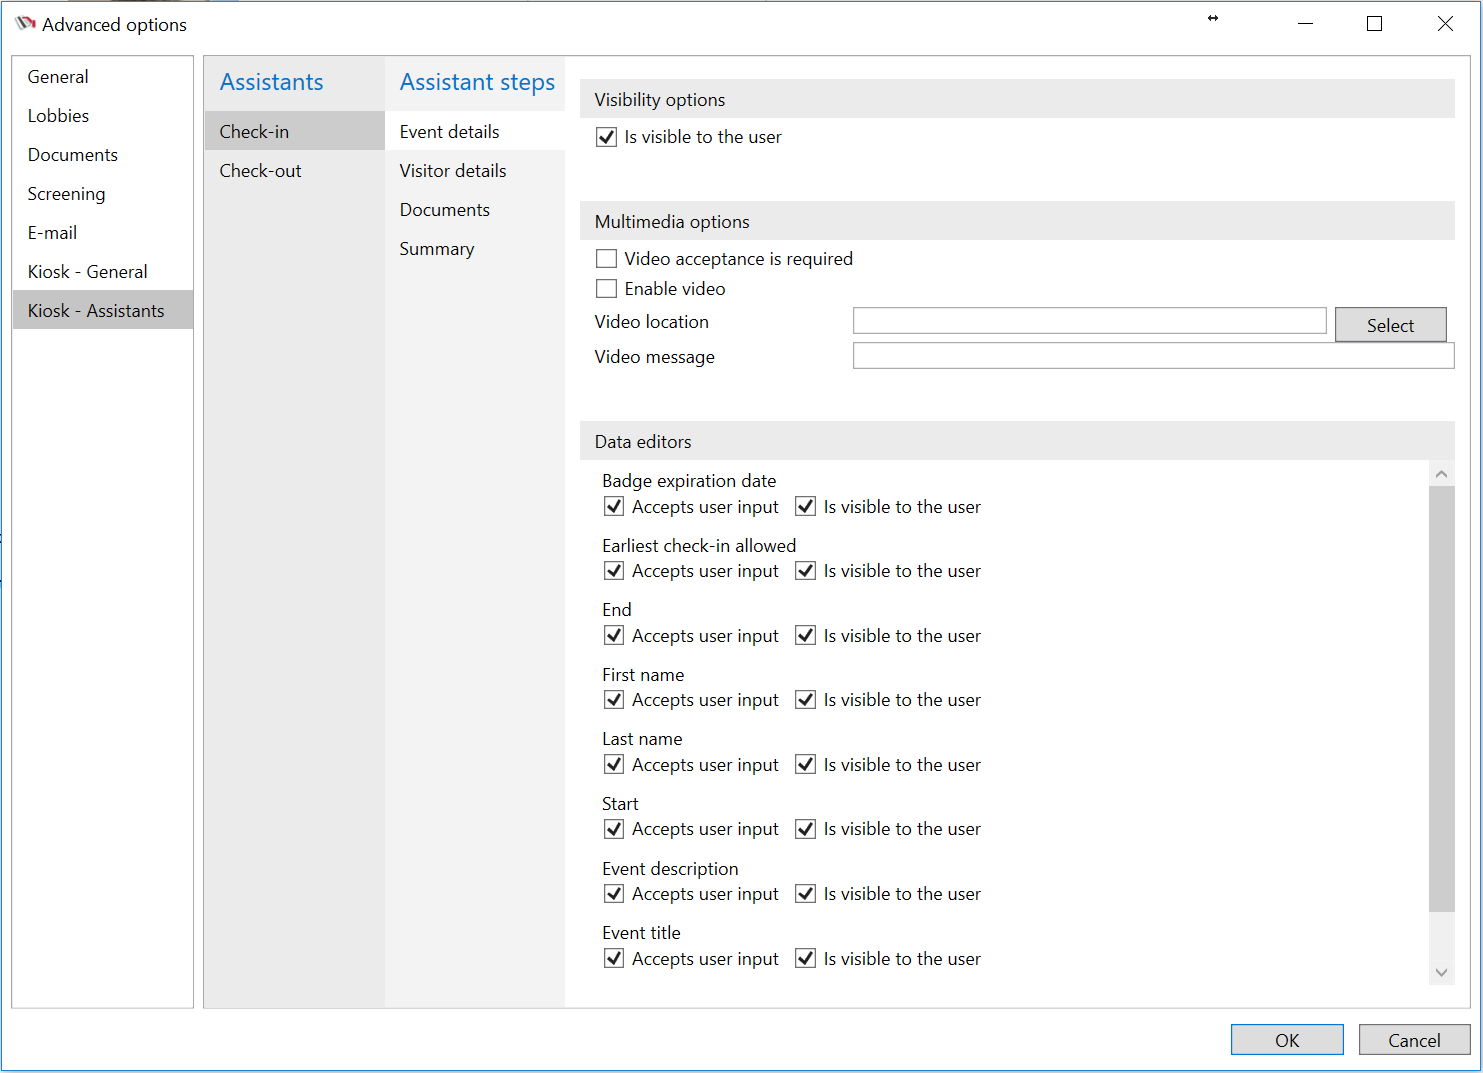This screenshot has height=1073, width=1483.
Task: Toggle Event description visible to user
Action: 805,894
